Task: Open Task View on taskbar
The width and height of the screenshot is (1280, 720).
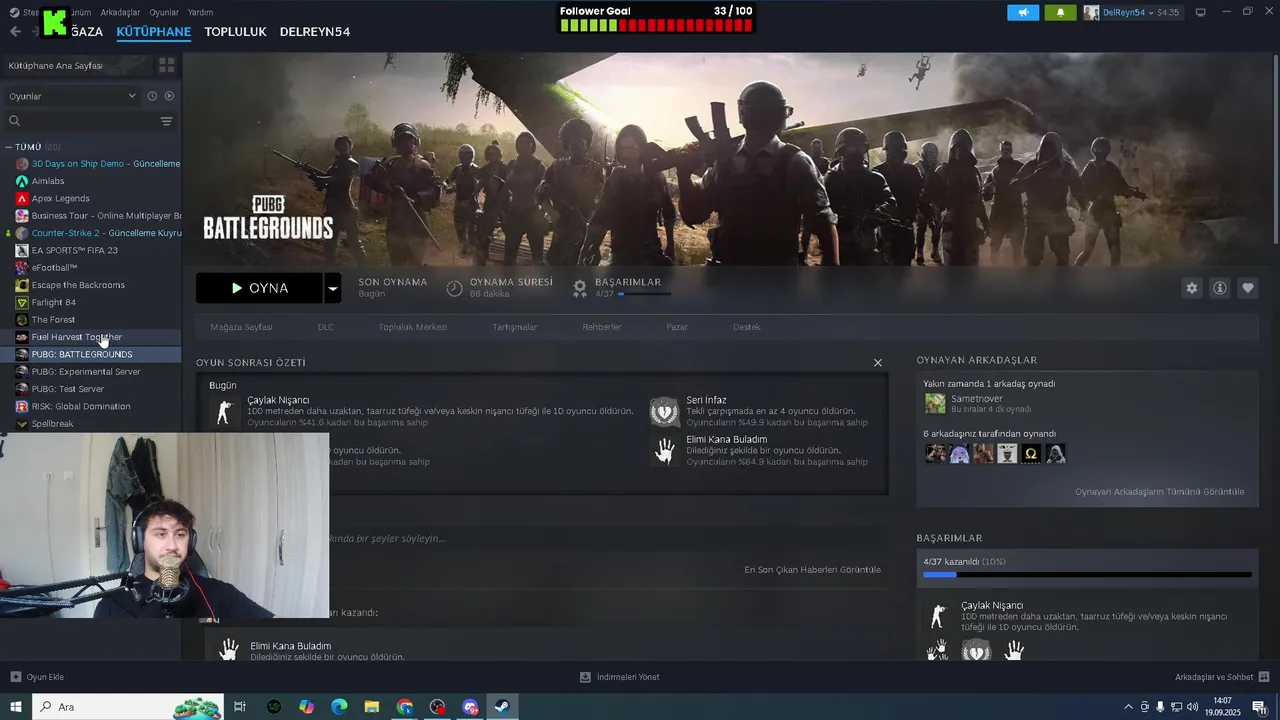Action: point(240,707)
